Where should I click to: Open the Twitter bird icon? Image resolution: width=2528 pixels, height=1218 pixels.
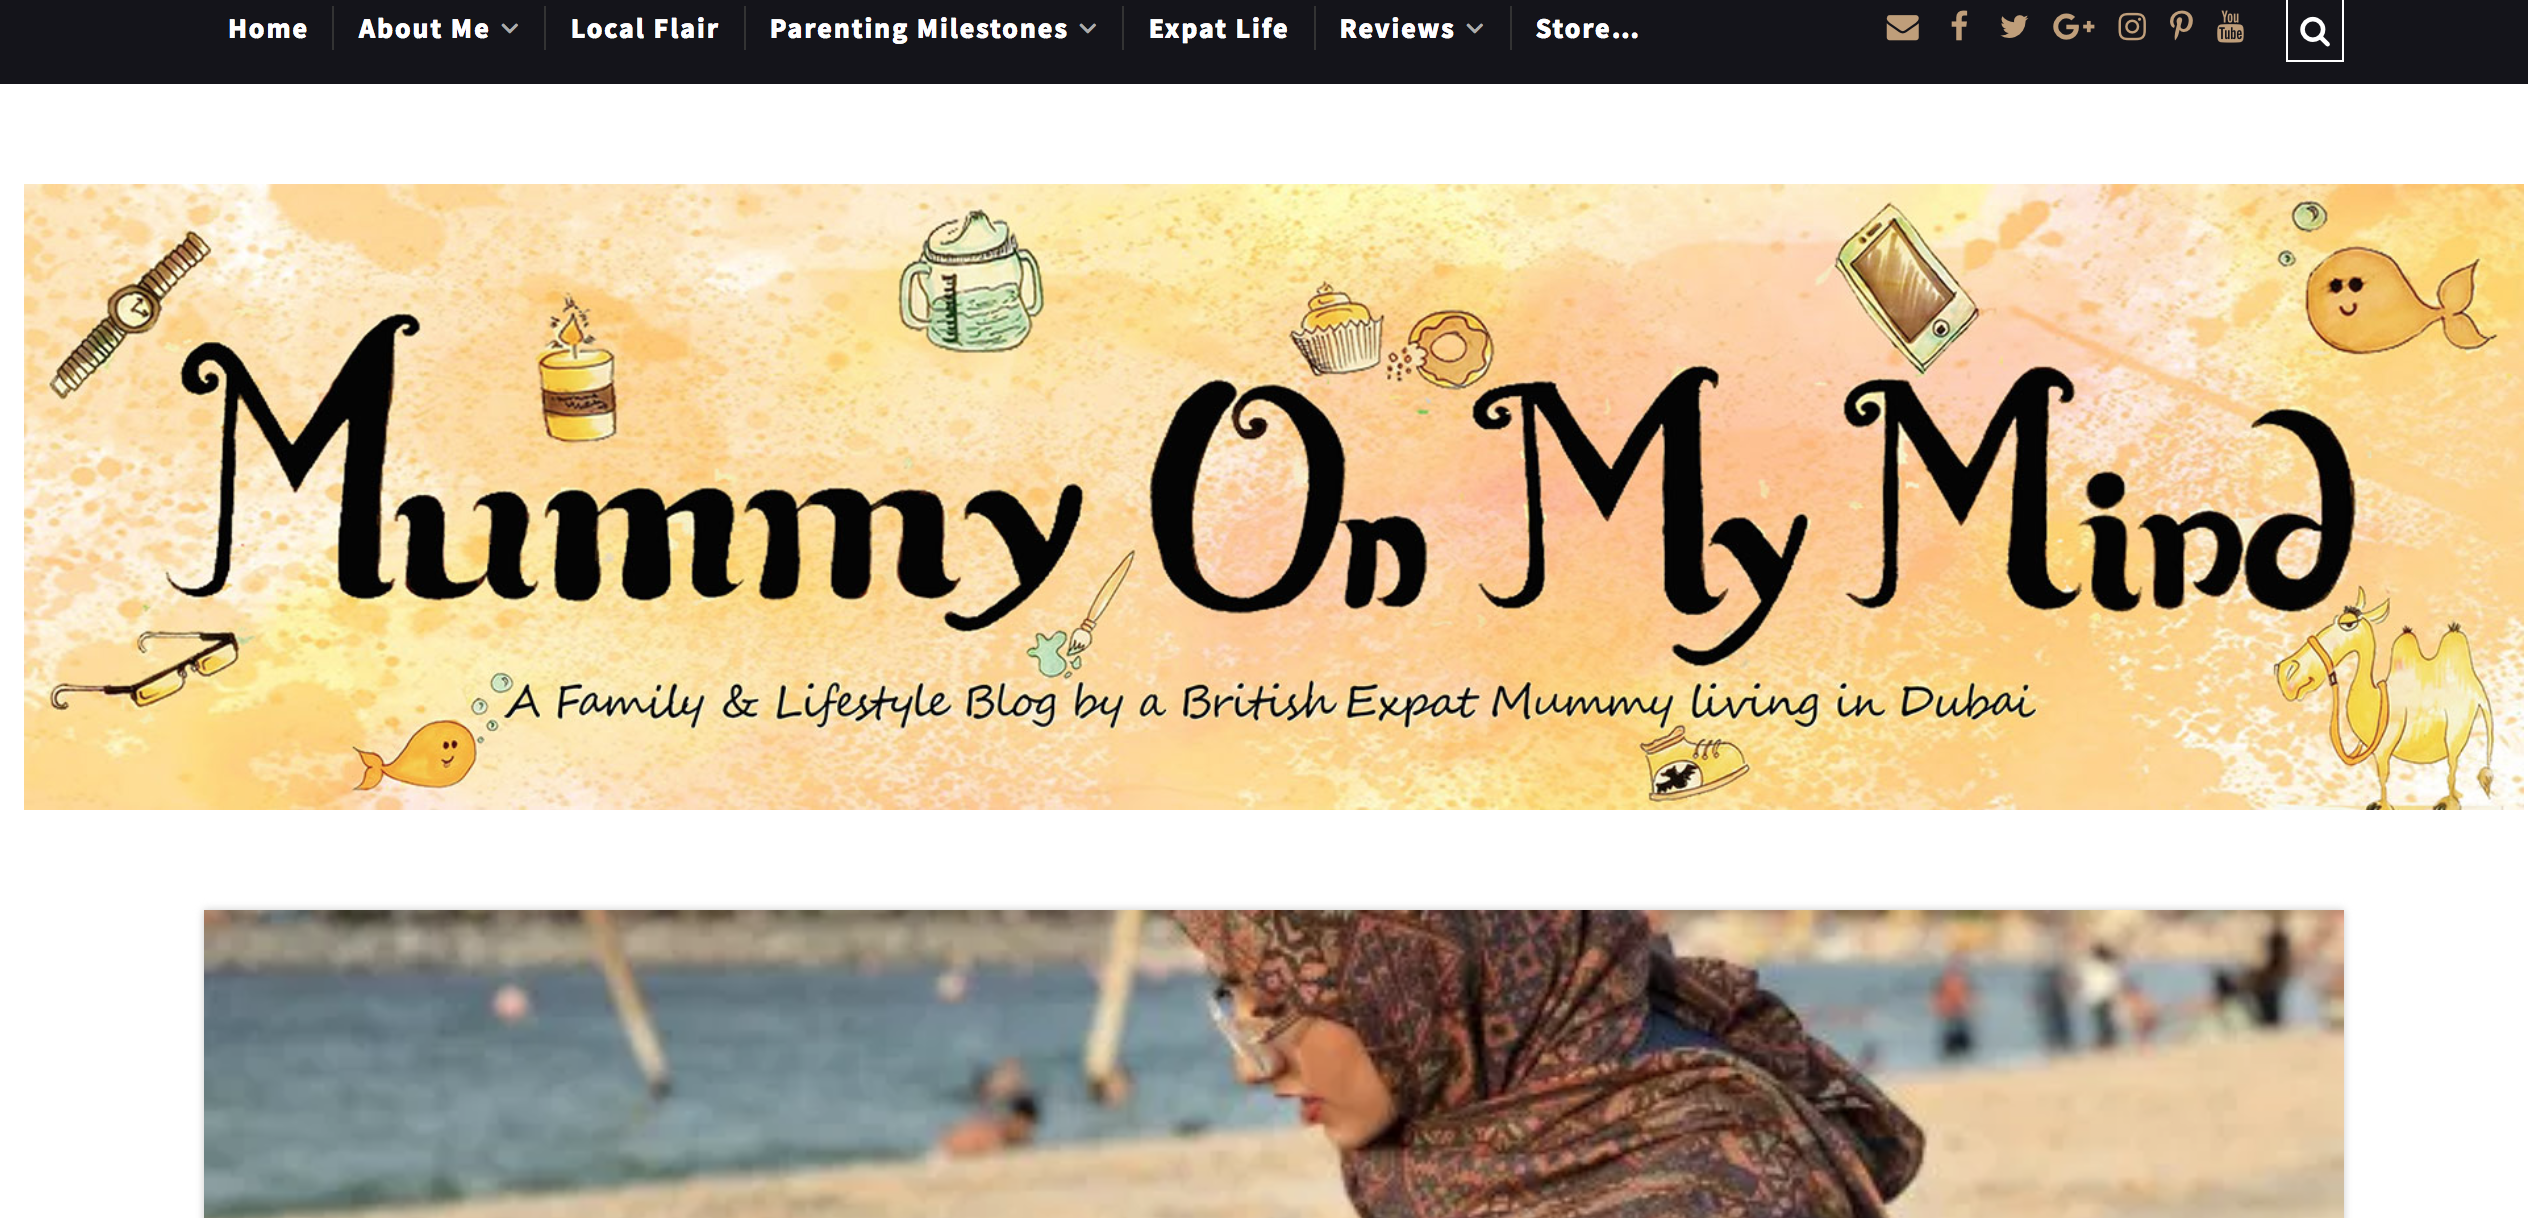2014,27
